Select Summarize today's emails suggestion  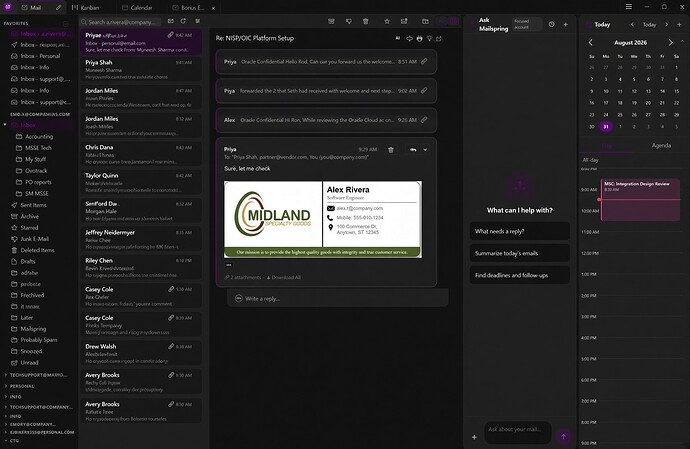pyautogui.click(x=520, y=253)
